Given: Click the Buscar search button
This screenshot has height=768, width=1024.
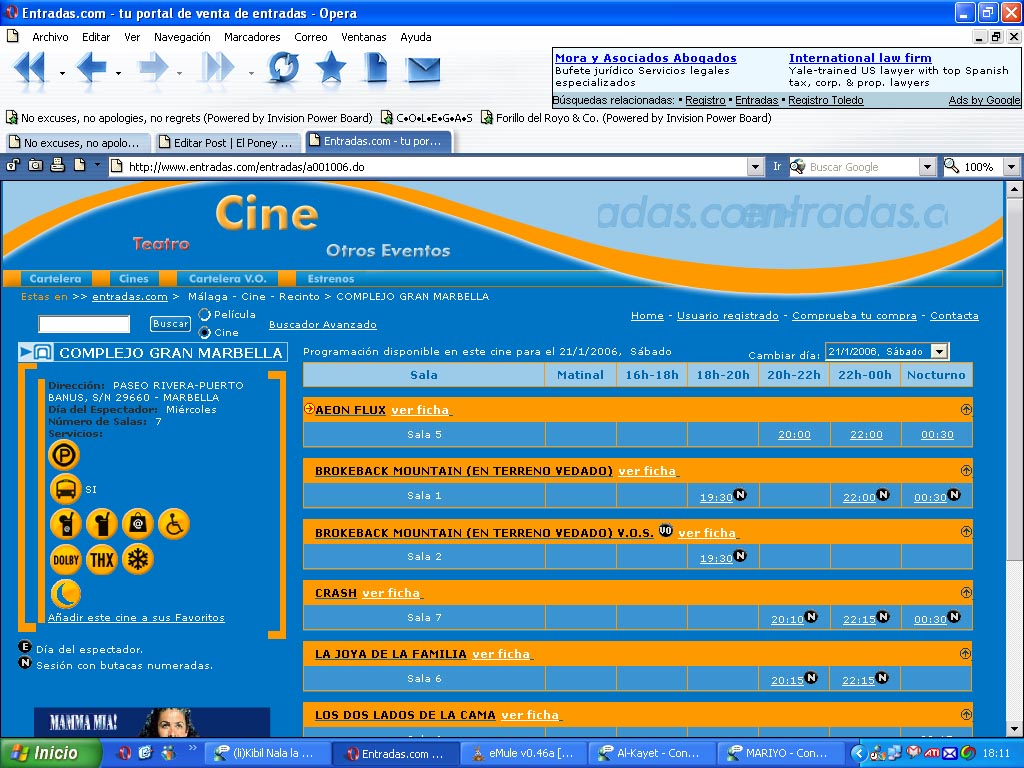Looking at the screenshot, I should 170,323.
